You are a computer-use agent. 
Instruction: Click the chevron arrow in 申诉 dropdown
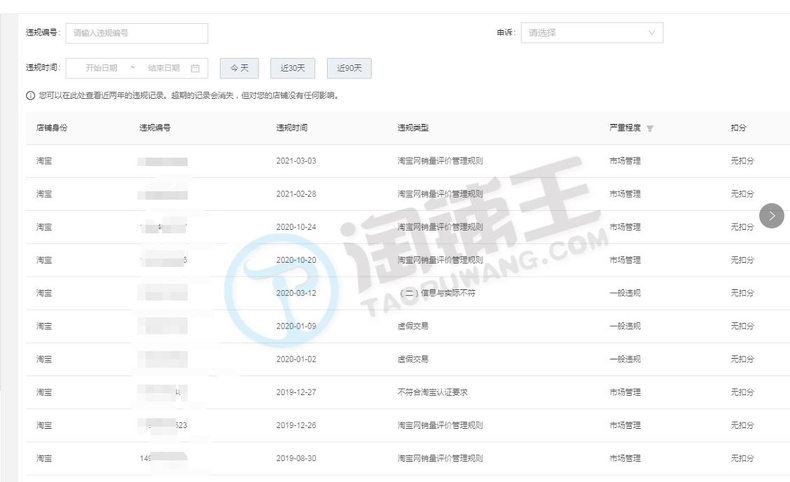[x=651, y=33]
